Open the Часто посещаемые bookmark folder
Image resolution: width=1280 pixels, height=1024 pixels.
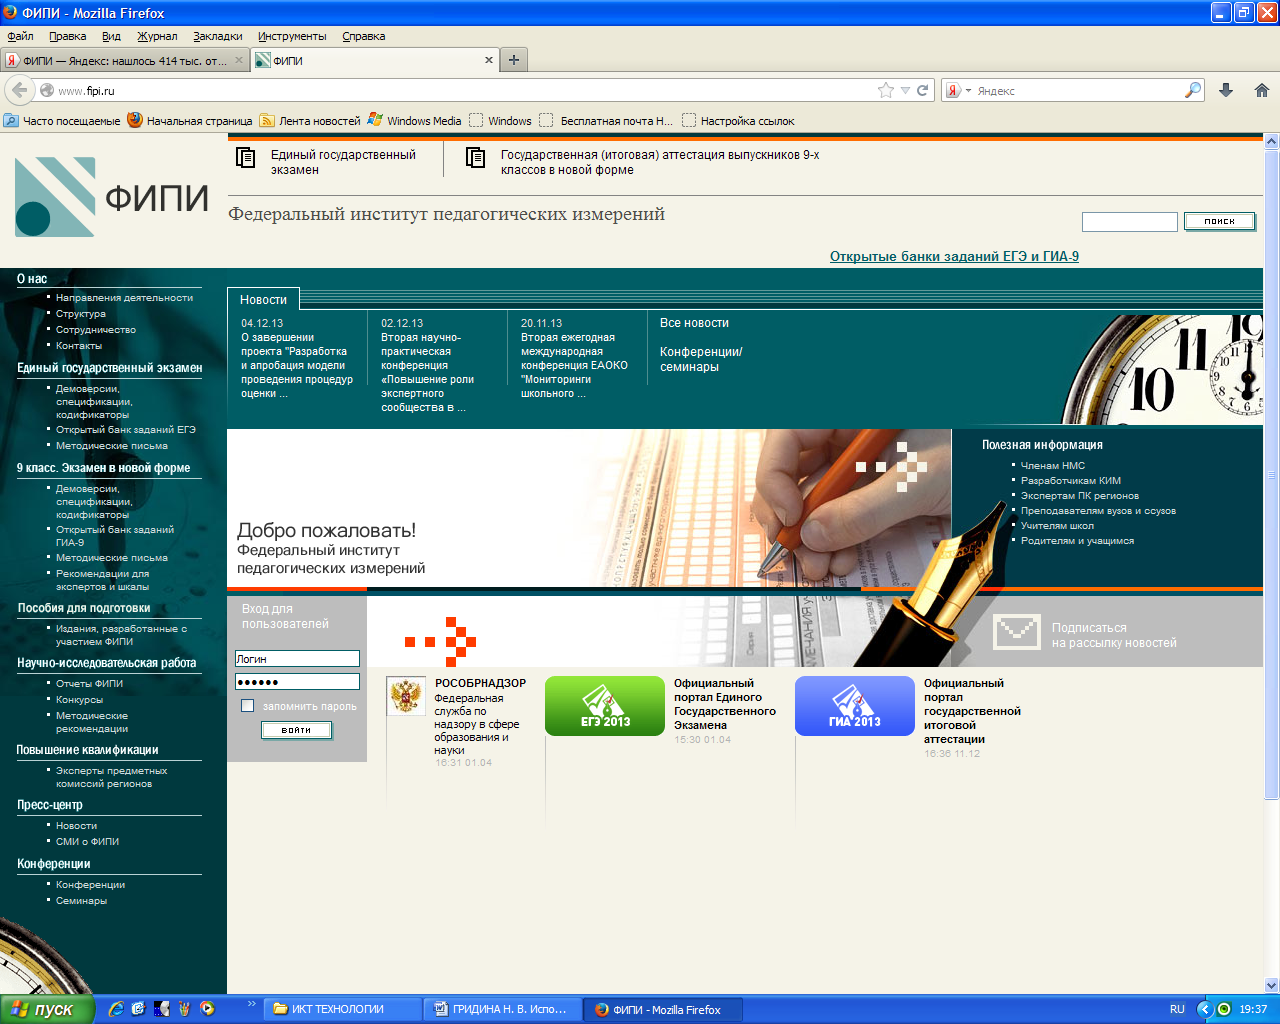pos(62,121)
